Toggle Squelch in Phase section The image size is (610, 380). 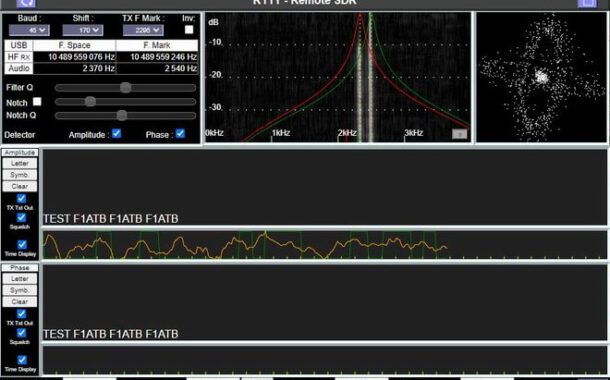(21, 333)
